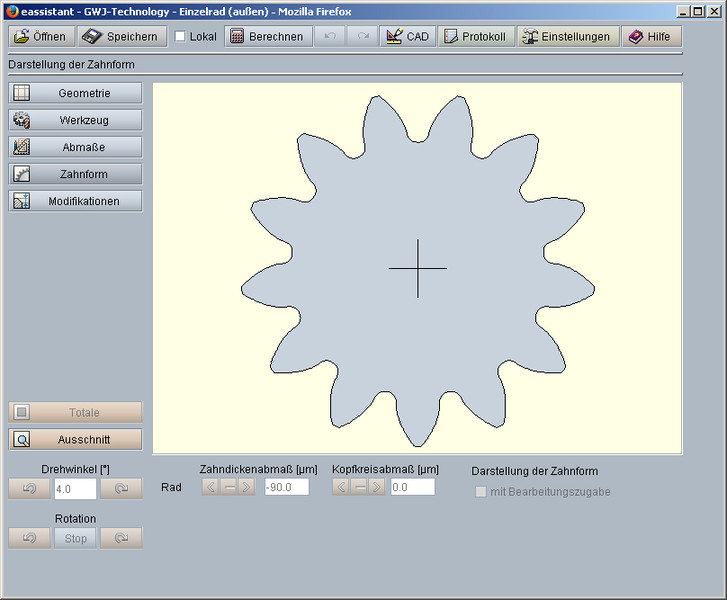Click the Drehwinkel angle input field
Image resolution: width=727 pixels, height=600 pixels.
[x=75, y=488]
